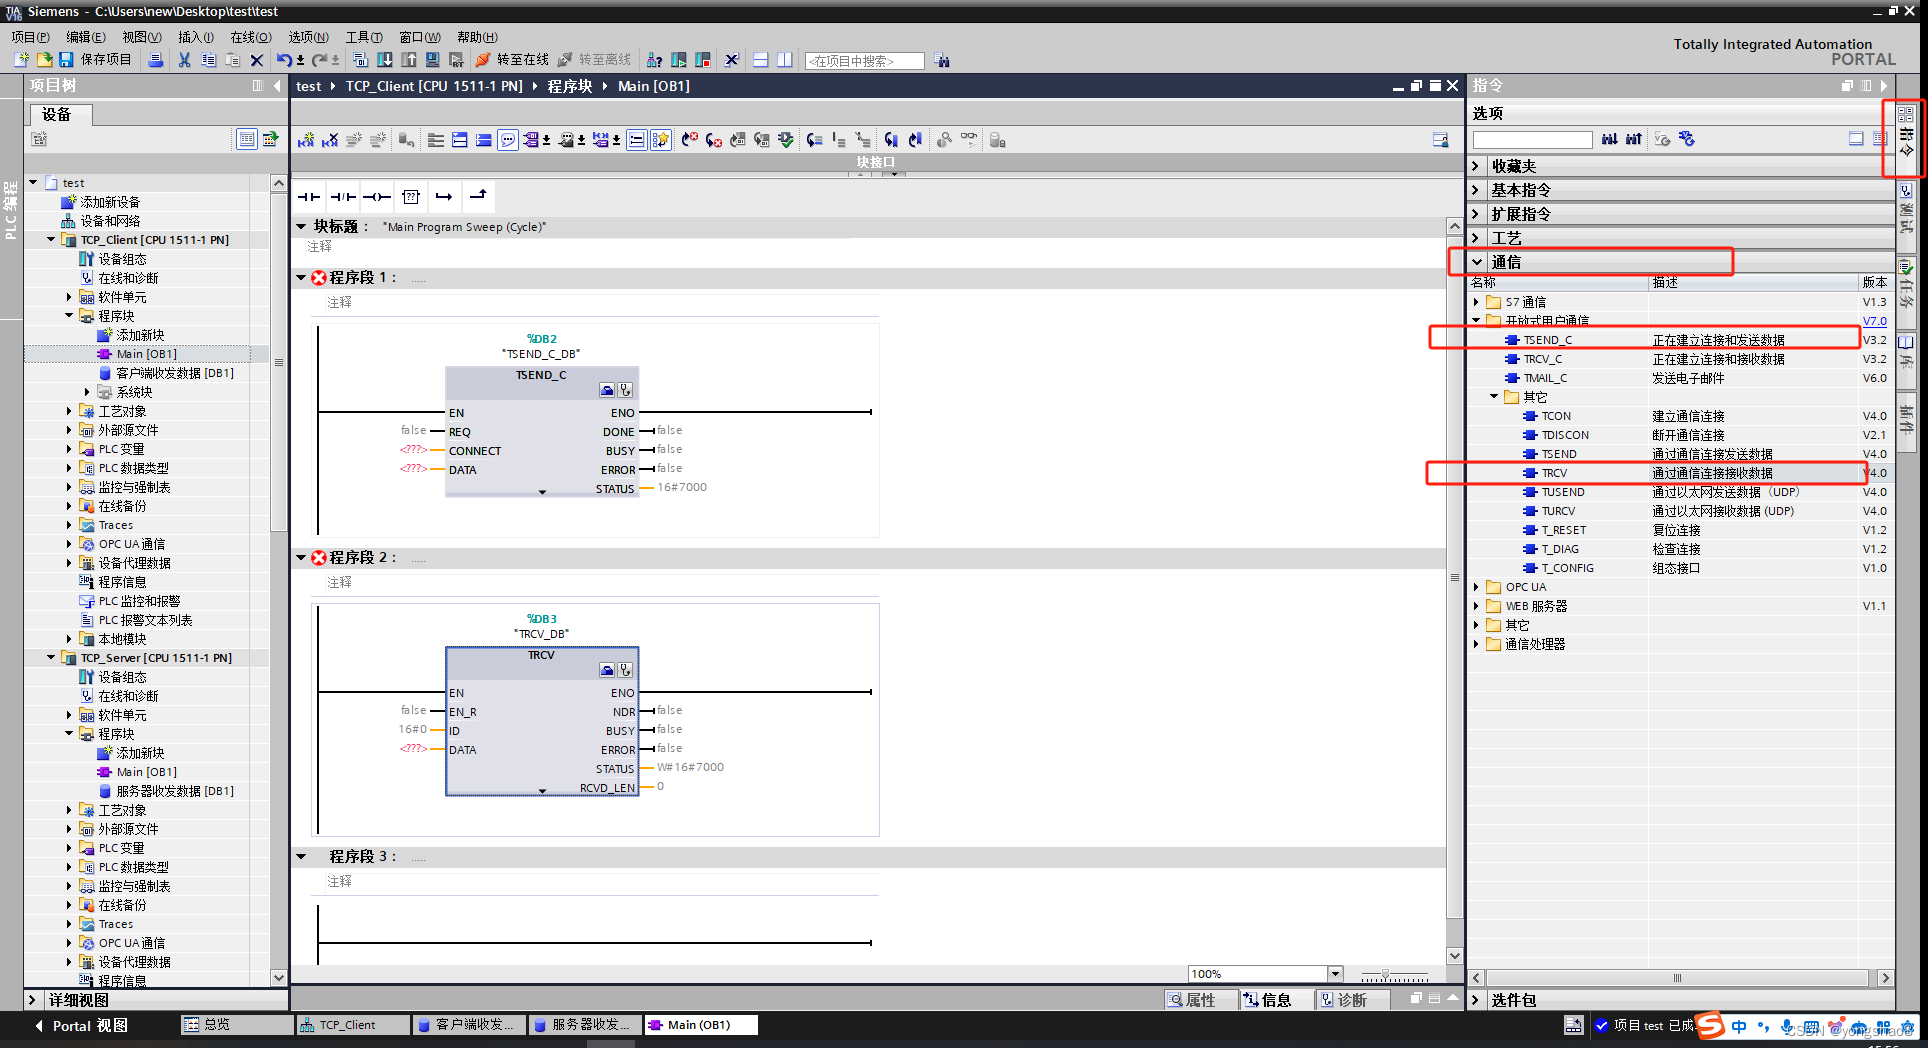Switch to the 总览 overview taskbar tab
1928x1048 pixels.
236,1025
